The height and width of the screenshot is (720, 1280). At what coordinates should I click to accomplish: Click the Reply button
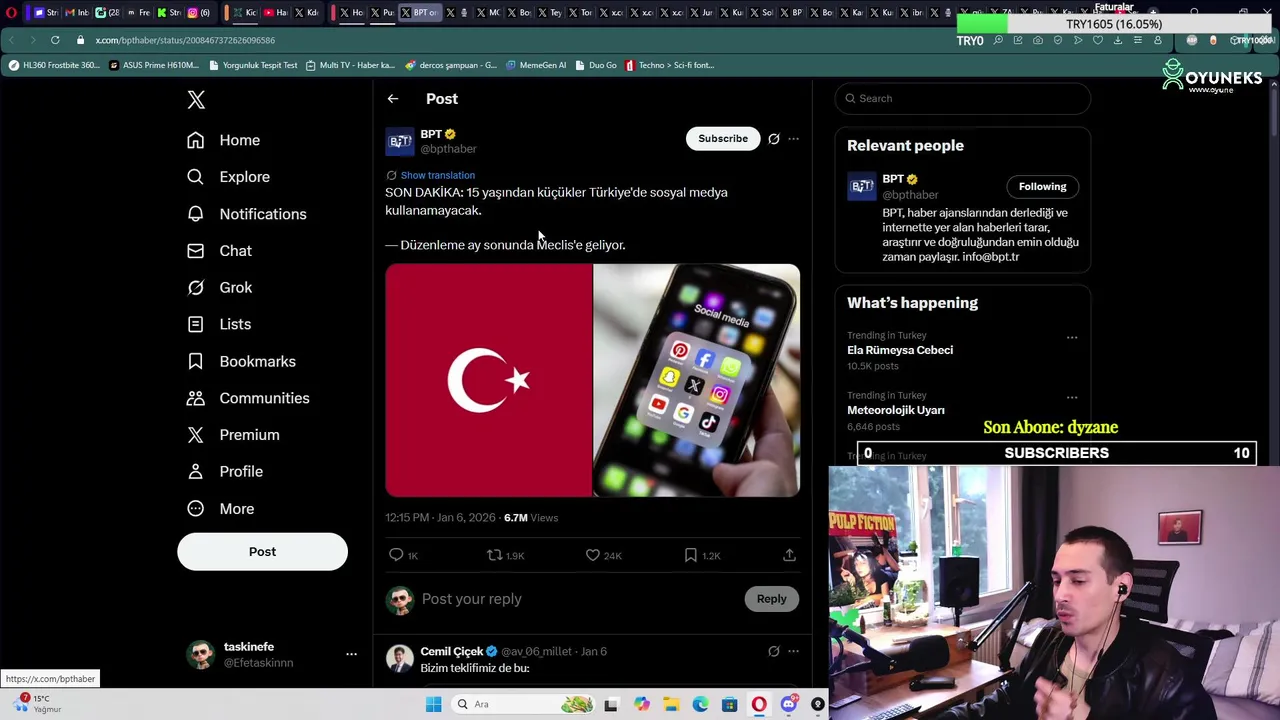pos(771,599)
